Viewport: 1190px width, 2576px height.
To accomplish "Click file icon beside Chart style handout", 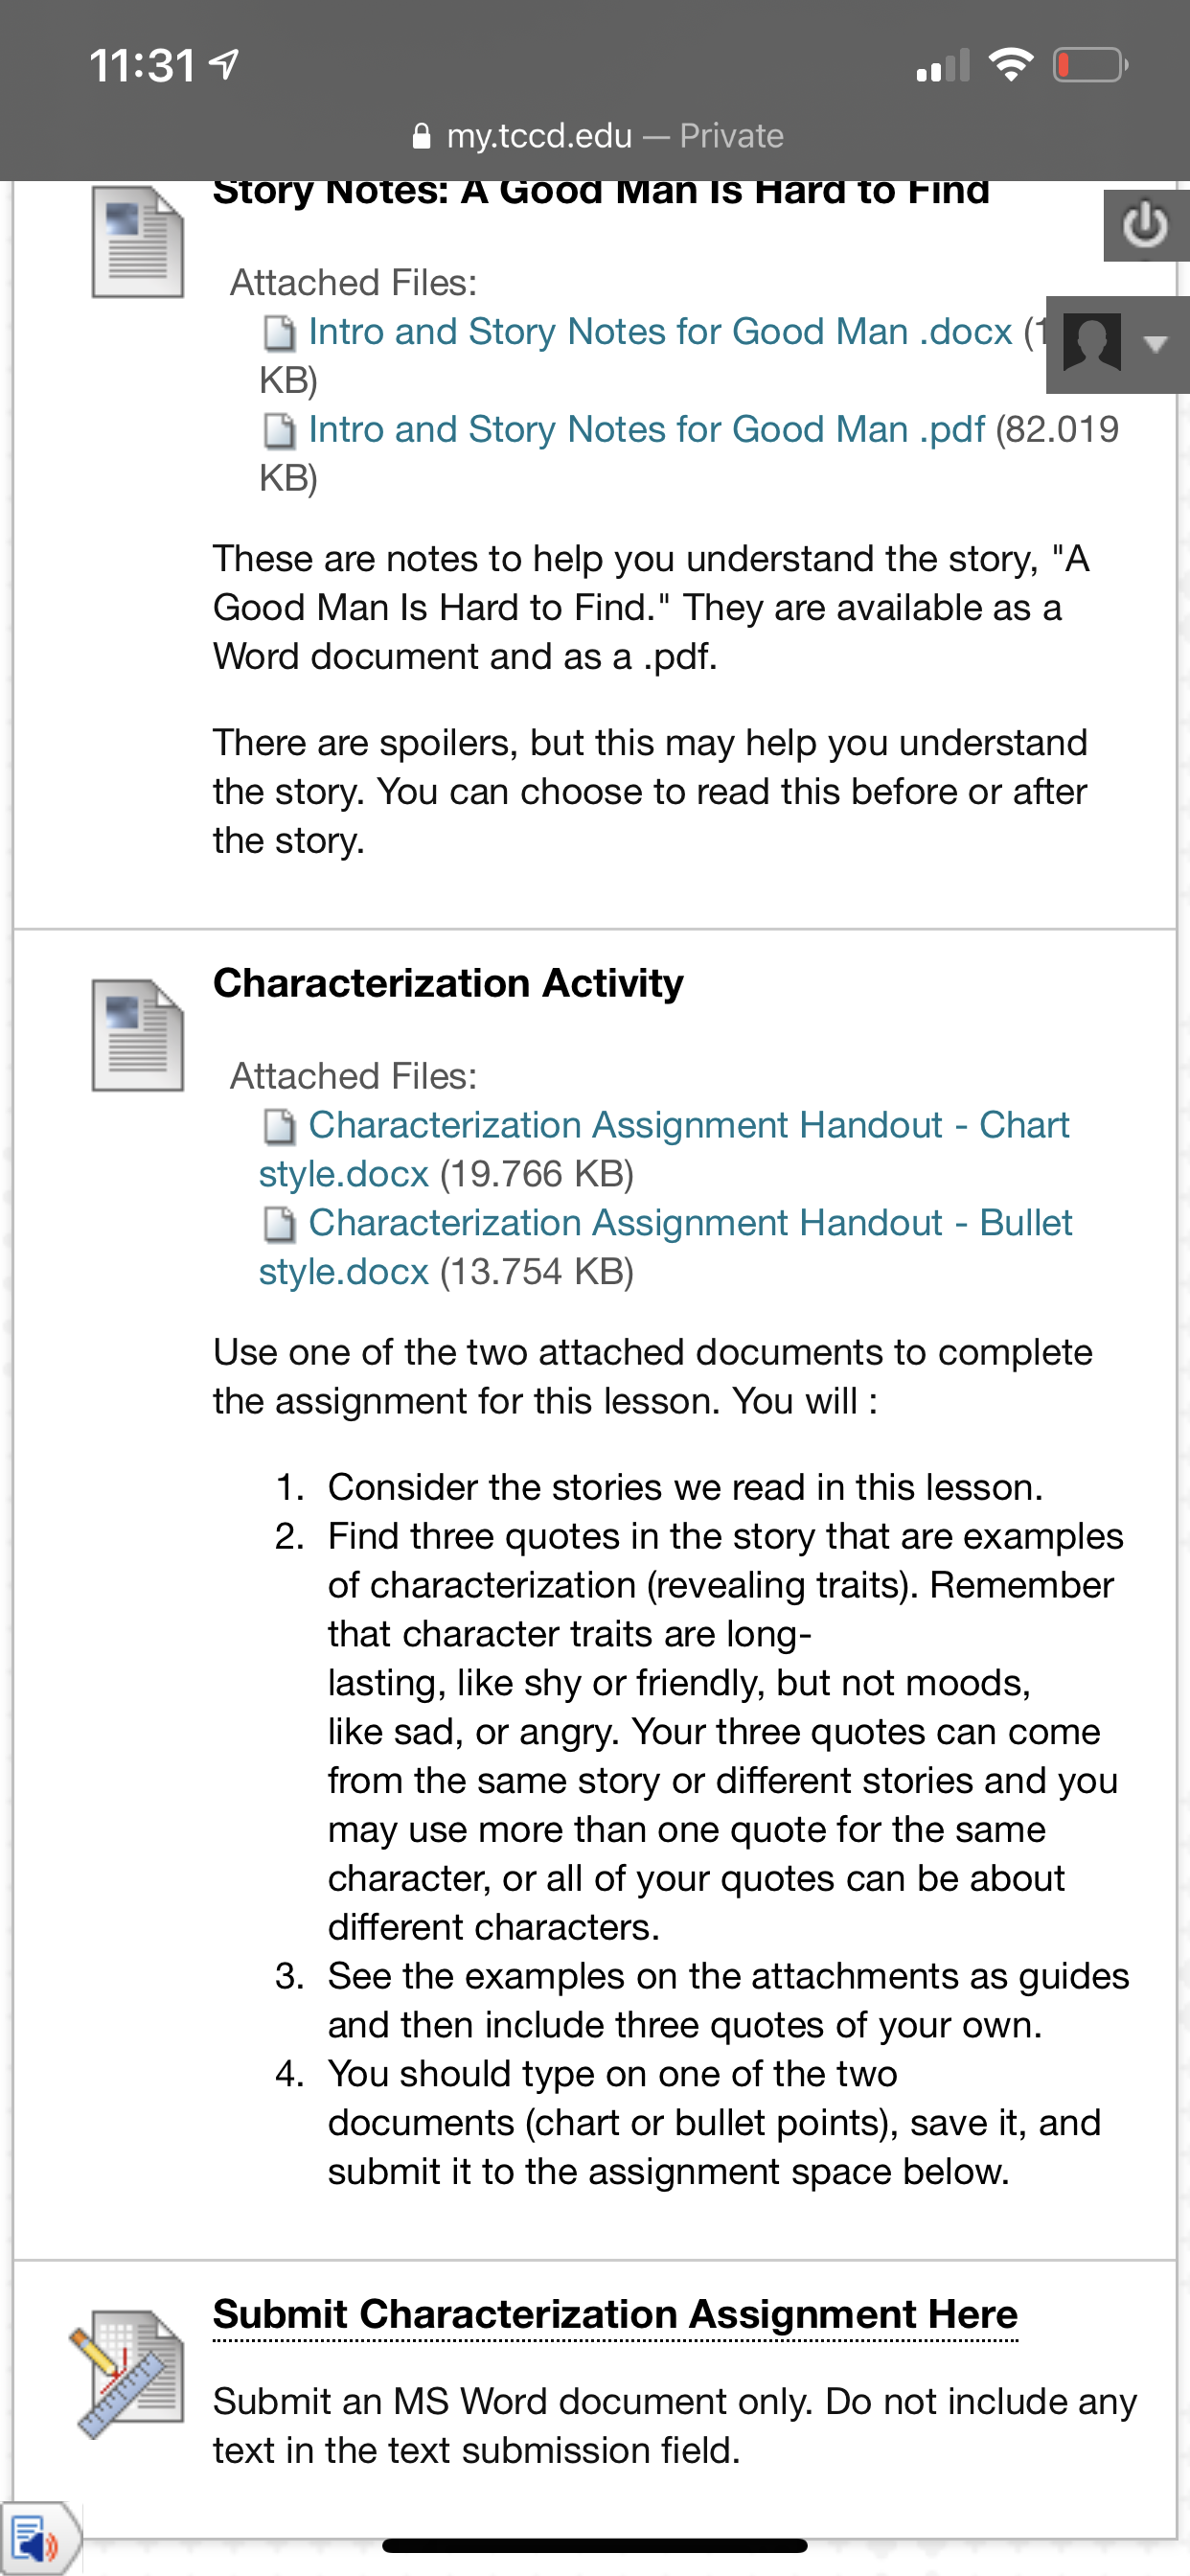I will coord(279,1127).
